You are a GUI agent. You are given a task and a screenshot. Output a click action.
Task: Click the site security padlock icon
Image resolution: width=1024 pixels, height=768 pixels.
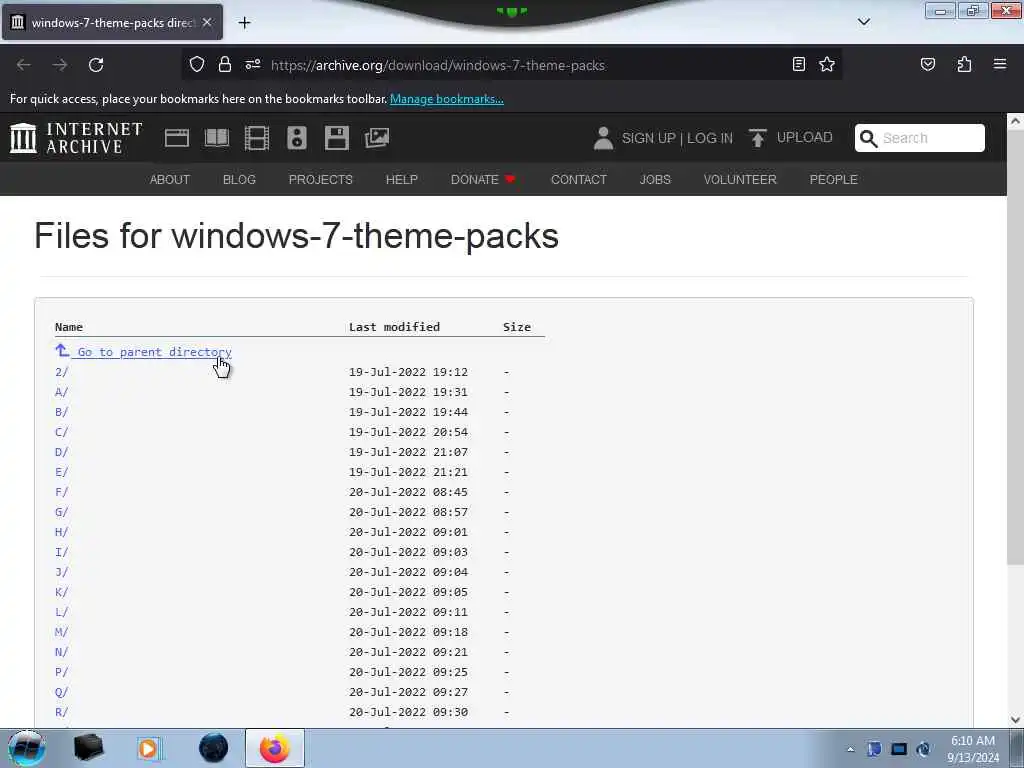coord(225,64)
